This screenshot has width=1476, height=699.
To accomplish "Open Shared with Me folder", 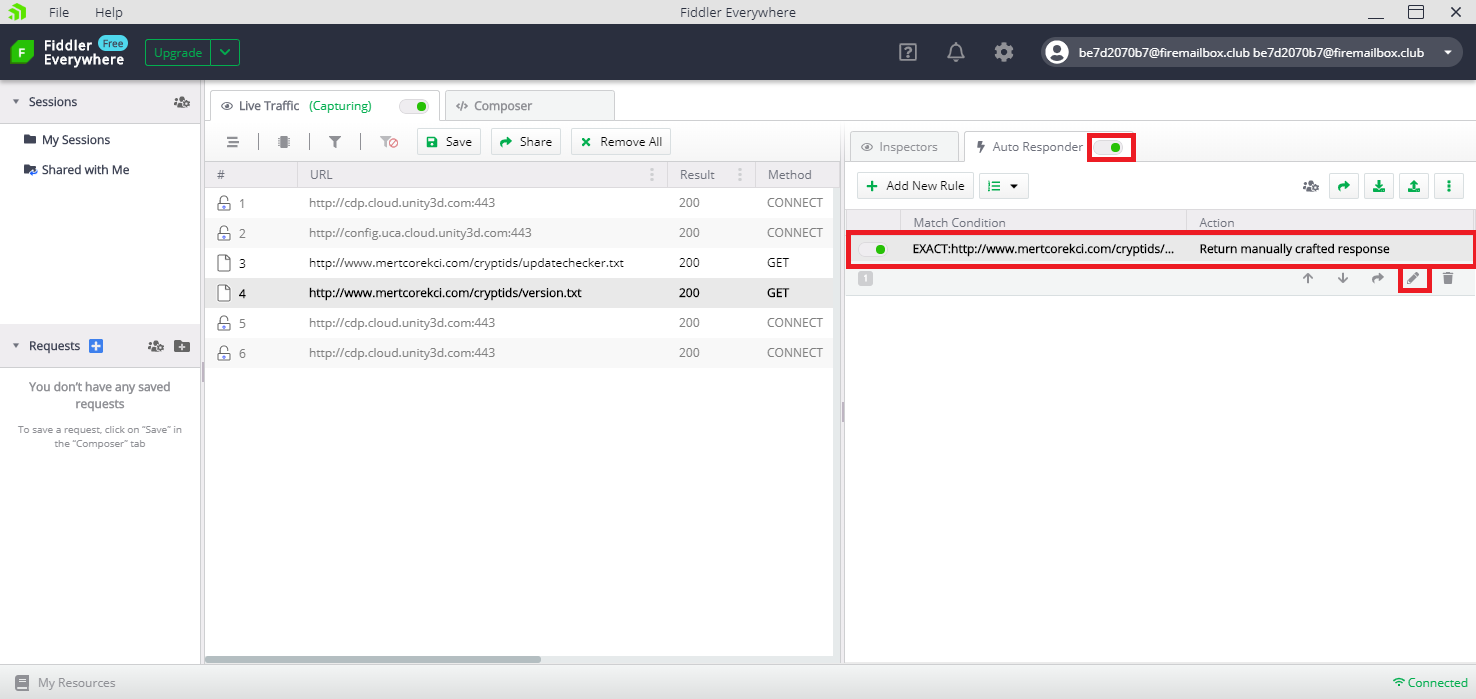I will coord(77,170).
